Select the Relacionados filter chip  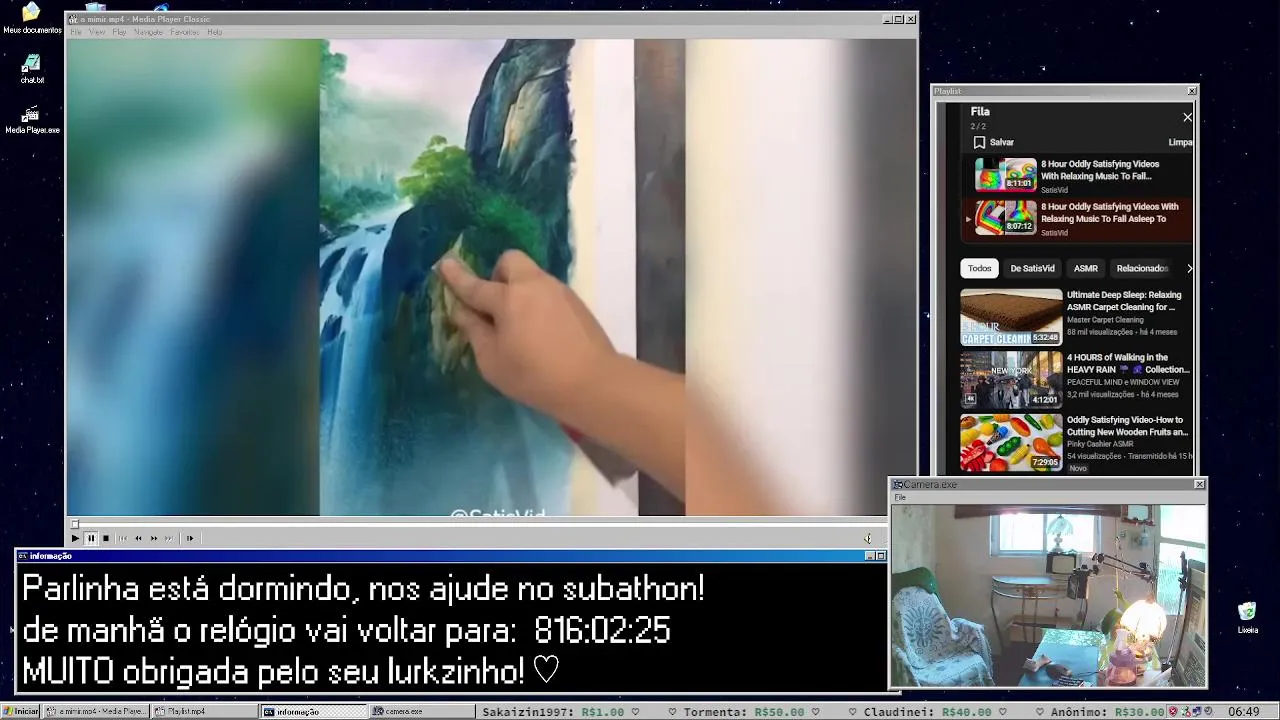coord(1142,268)
